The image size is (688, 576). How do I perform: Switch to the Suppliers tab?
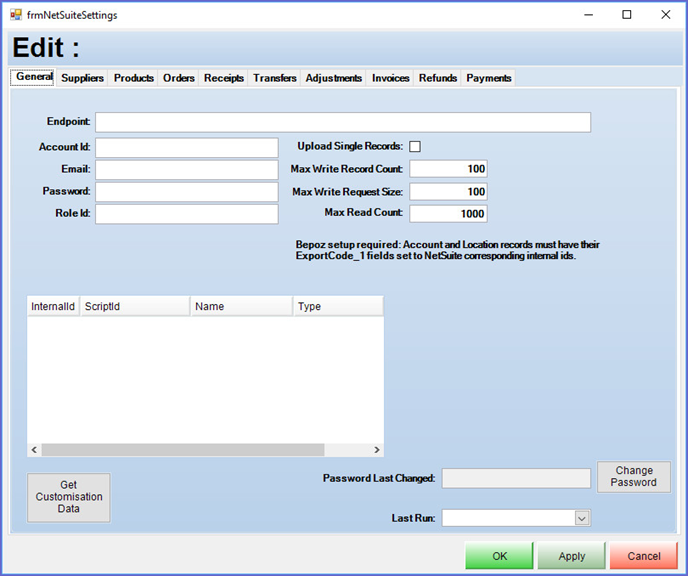click(82, 78)
